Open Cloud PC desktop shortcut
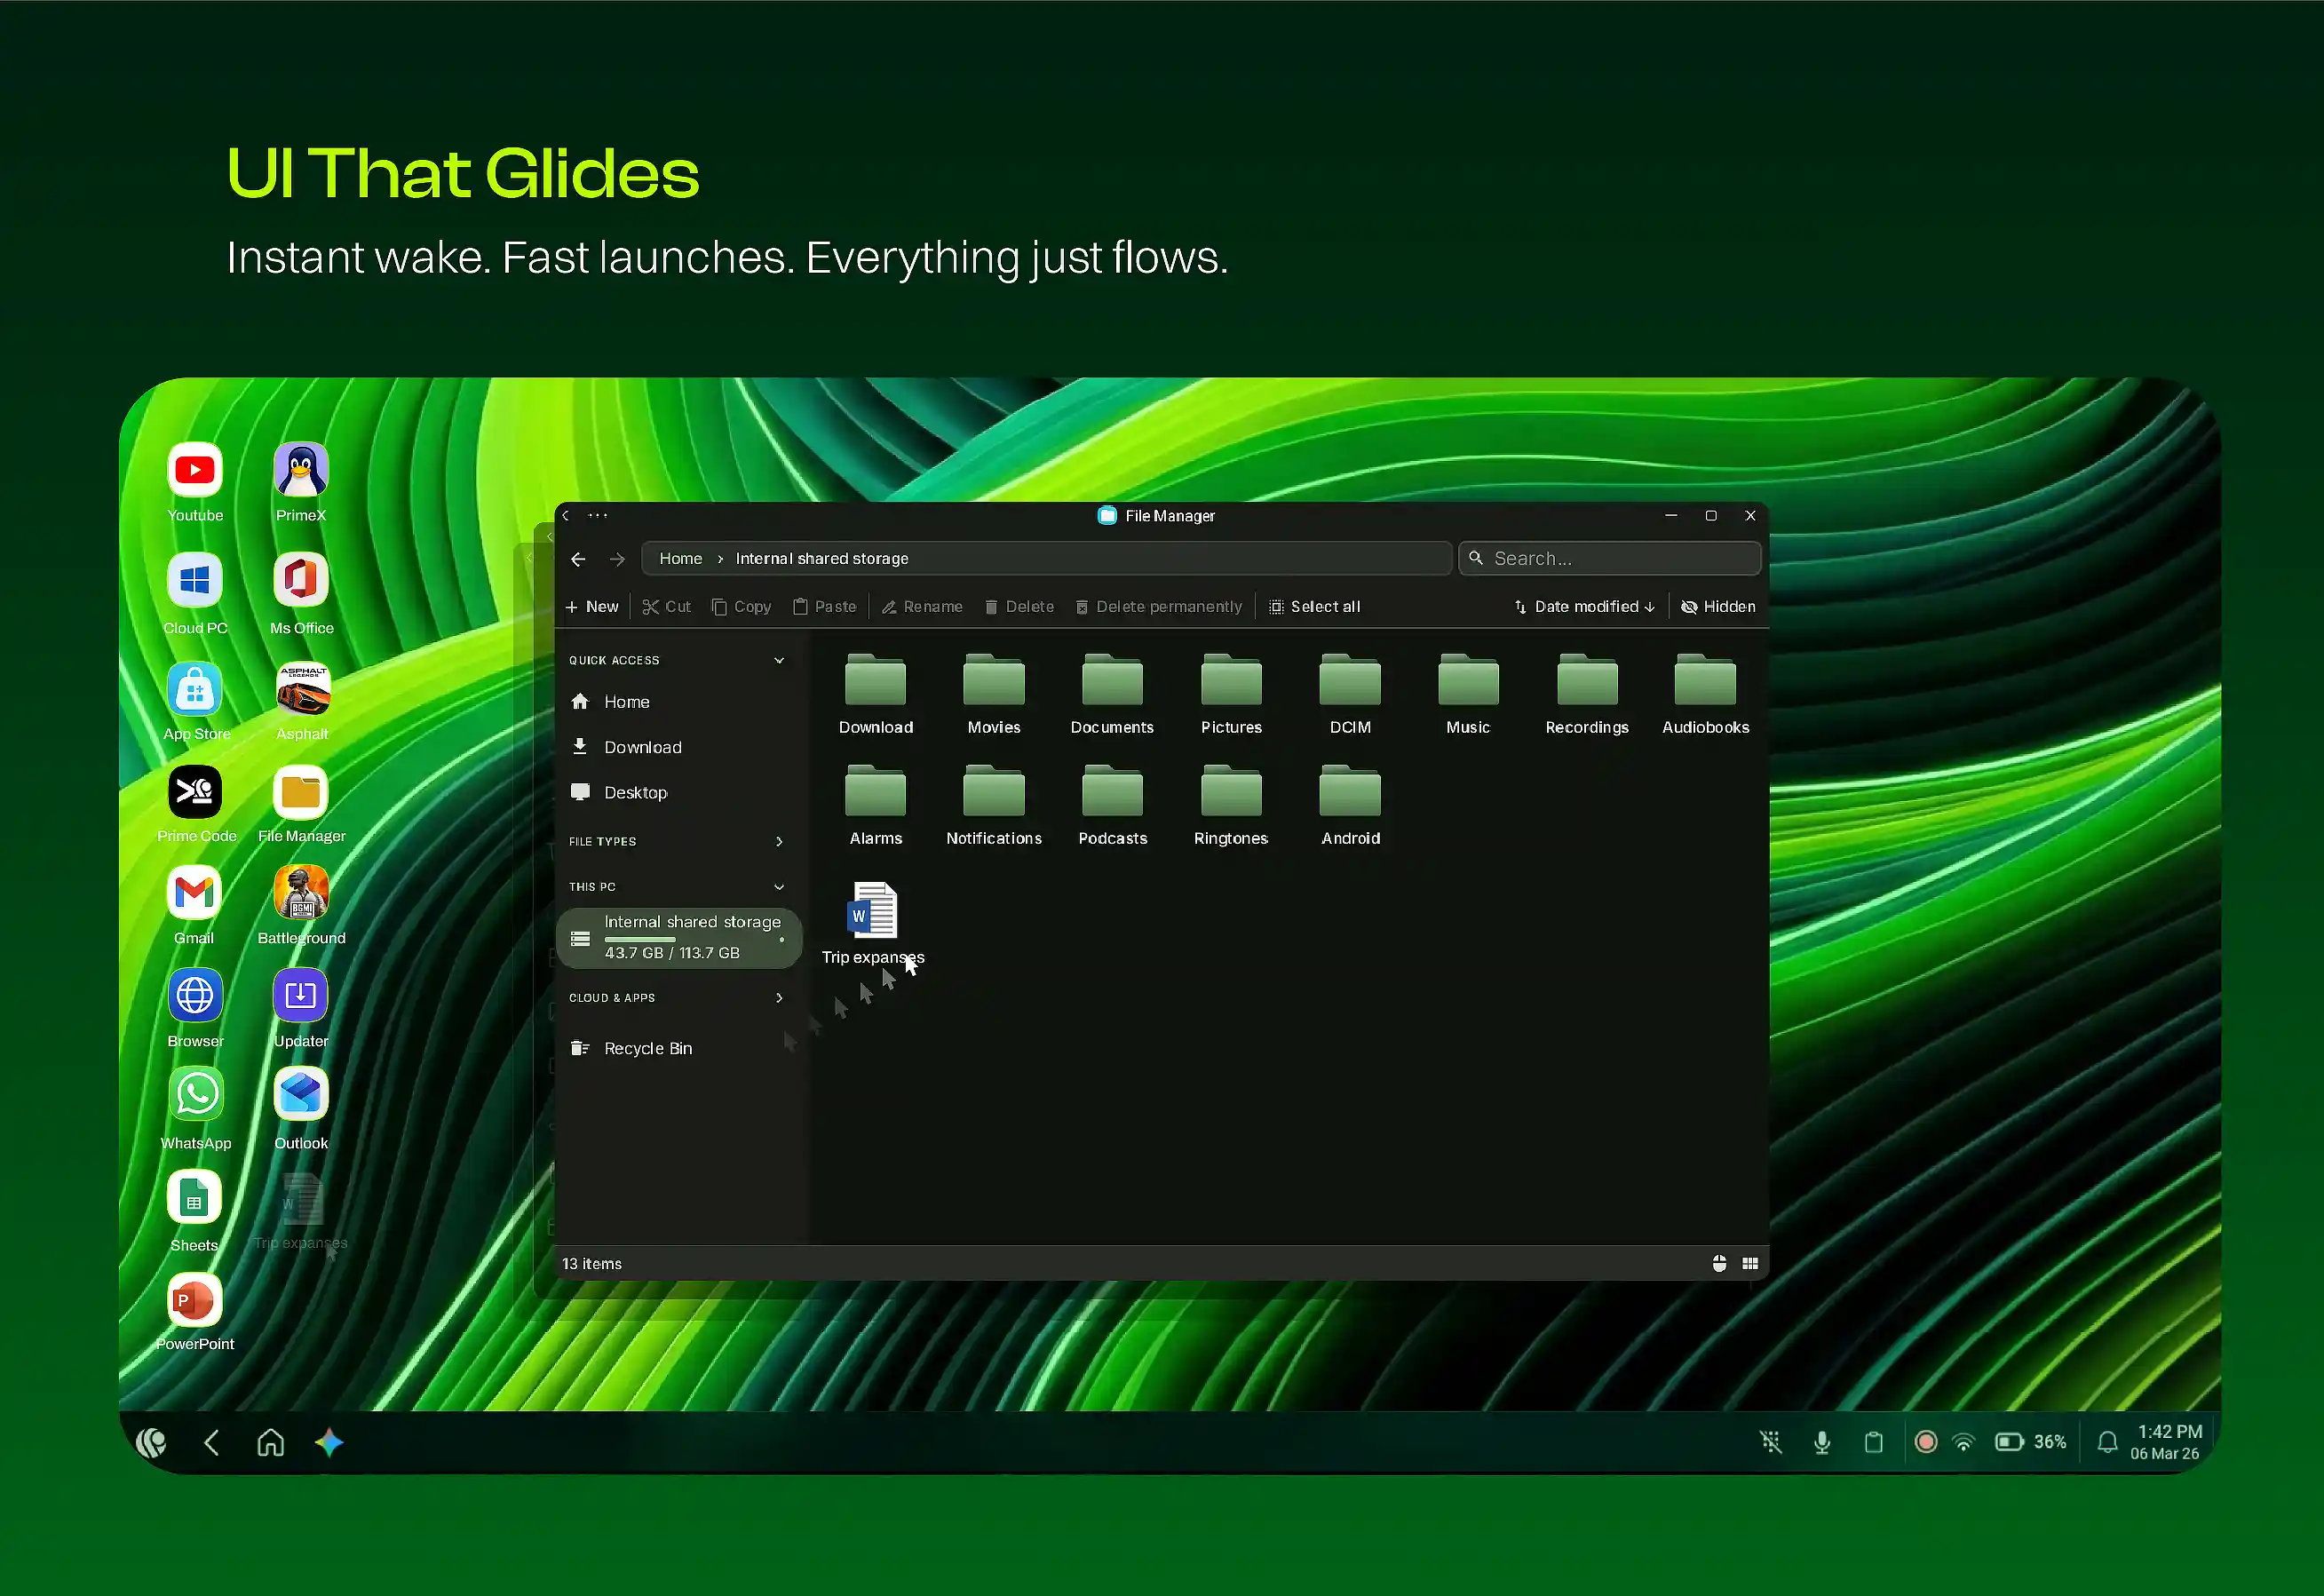This screenshot has width=2324, height=1596. [195, 580]
